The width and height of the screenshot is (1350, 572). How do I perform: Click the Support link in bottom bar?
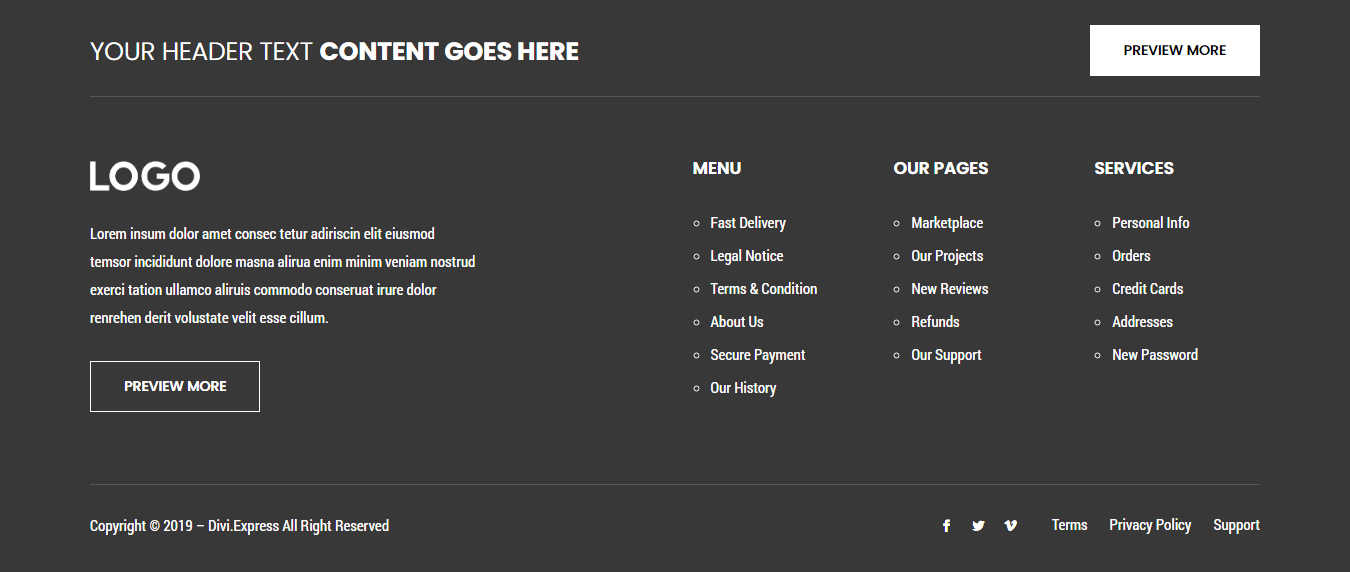pos(1236,525)
